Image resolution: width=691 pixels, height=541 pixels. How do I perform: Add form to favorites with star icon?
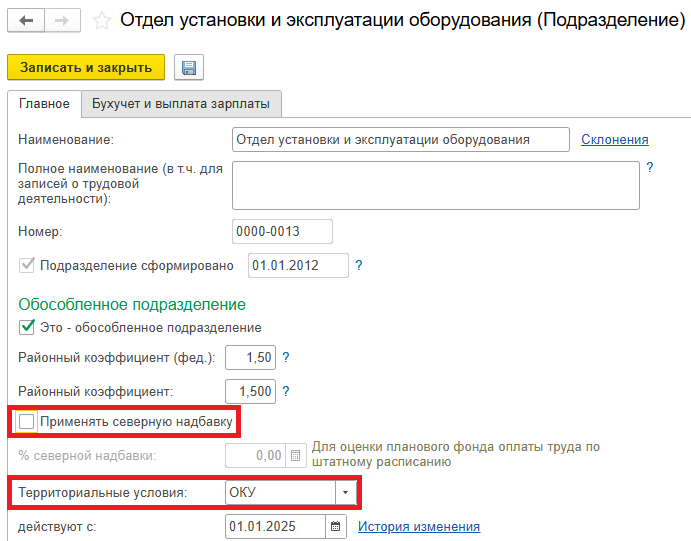click(100, 20)
